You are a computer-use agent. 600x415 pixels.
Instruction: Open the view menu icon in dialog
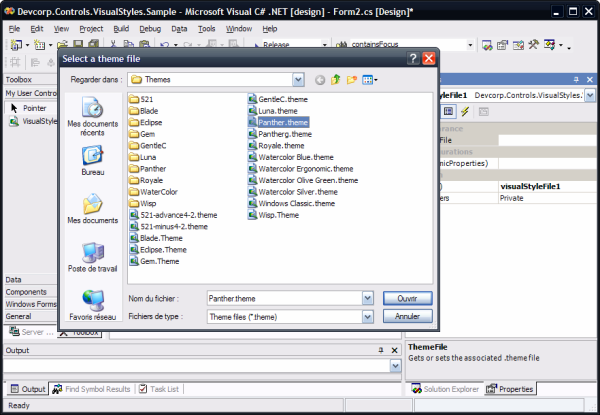pos(370,80)
